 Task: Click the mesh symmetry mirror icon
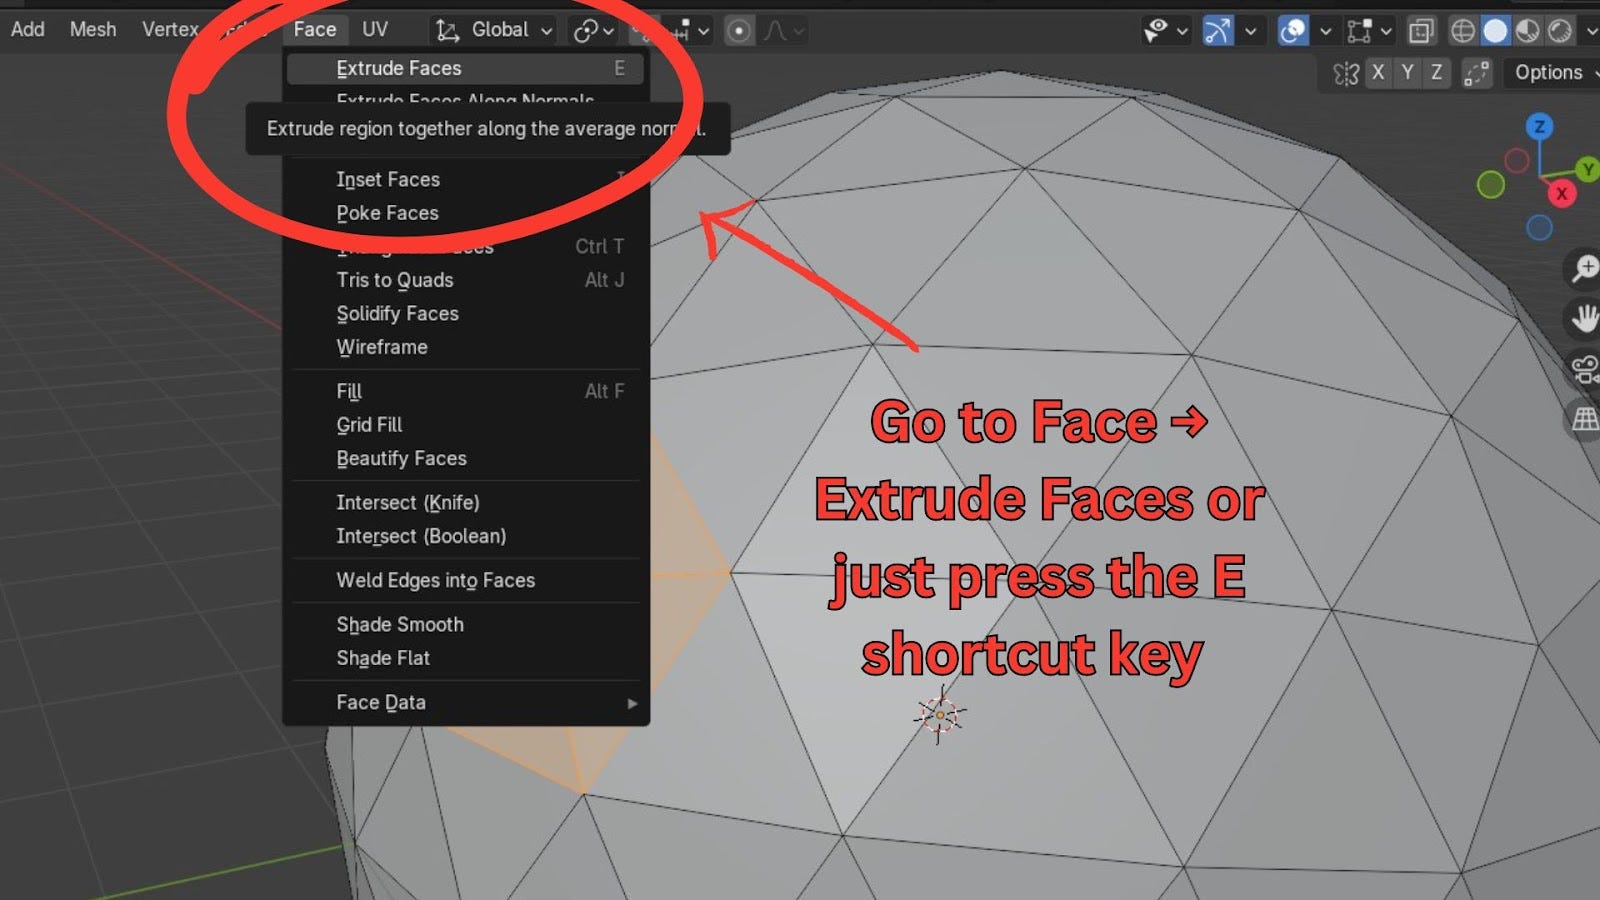point(1346,73)
